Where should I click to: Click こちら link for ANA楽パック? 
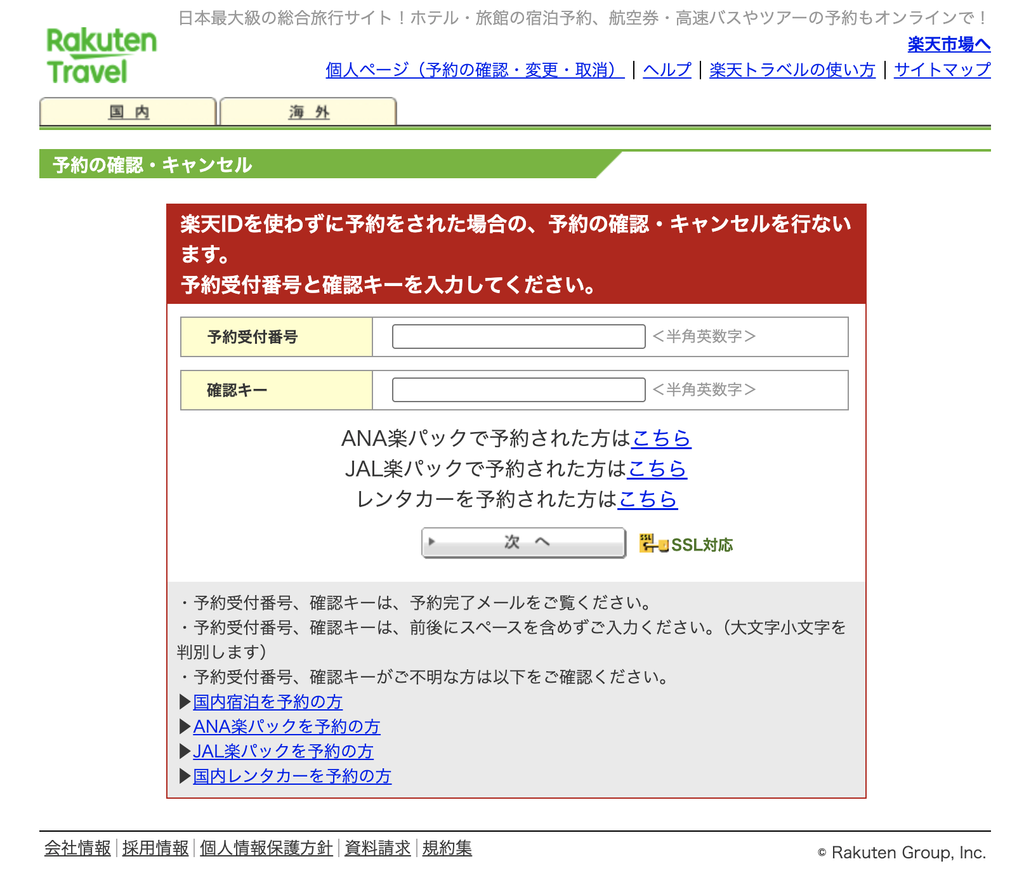click(661, 438)
